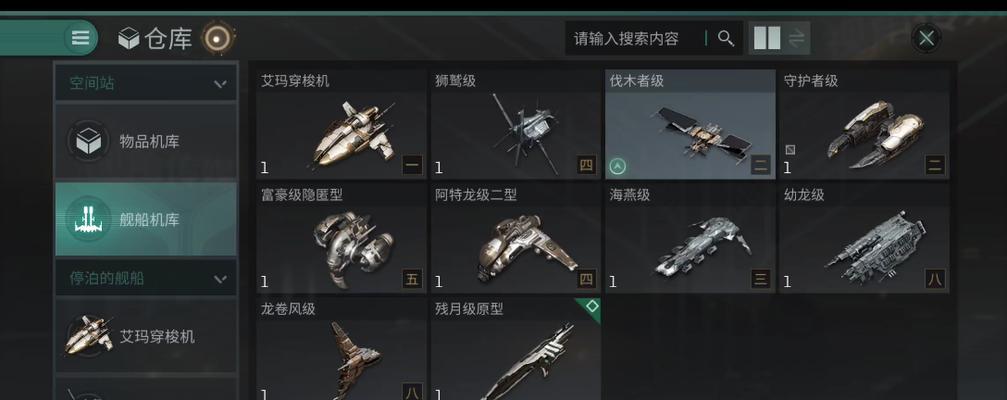Open the hamburger menu button
Screen dimensions: 1007x400
click(80, 38)
